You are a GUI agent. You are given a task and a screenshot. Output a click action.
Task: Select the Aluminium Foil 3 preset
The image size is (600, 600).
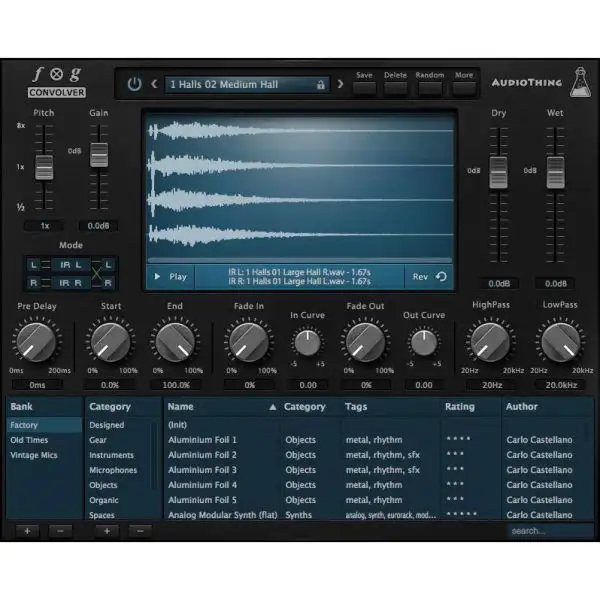click(202, 470)
